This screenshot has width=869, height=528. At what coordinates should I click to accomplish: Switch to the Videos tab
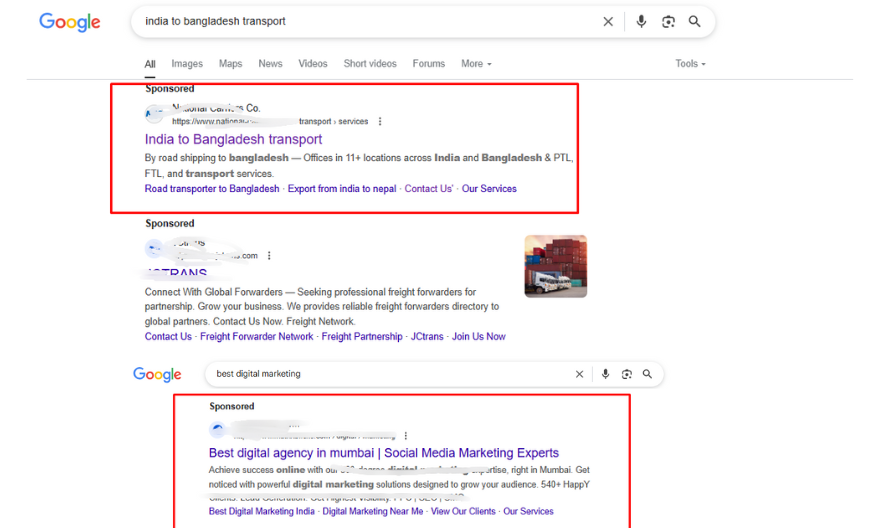[313, 64]
